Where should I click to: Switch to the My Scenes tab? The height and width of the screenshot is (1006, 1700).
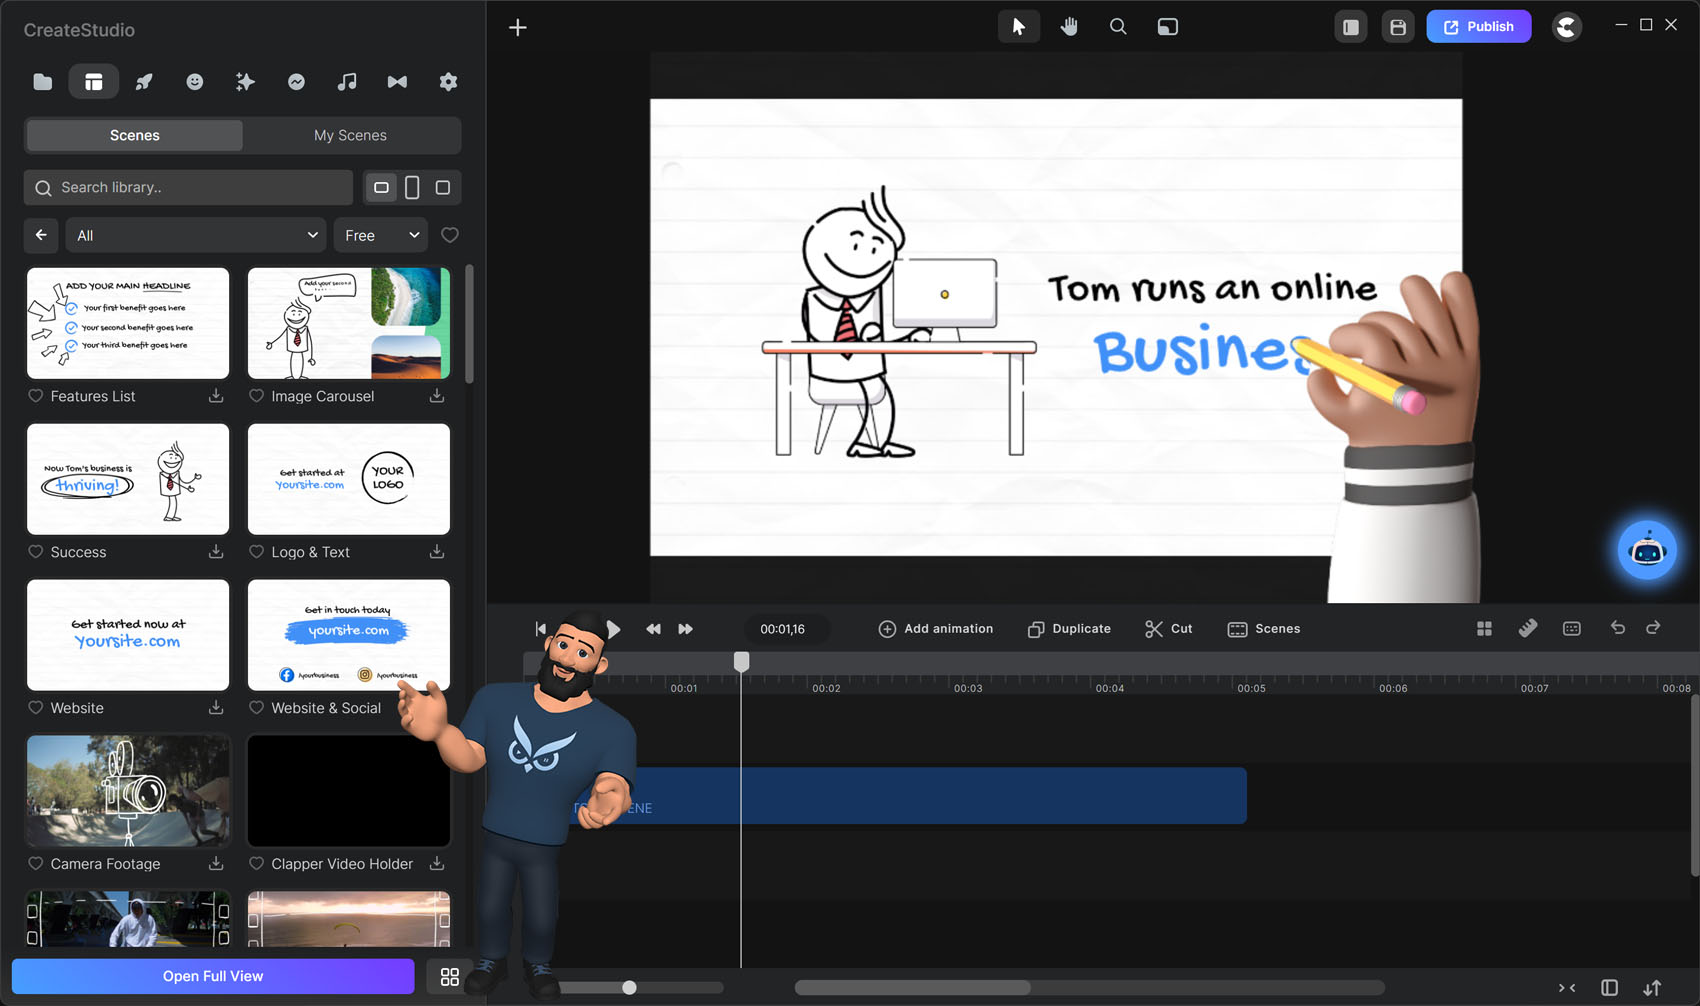[x=350, y=135]
